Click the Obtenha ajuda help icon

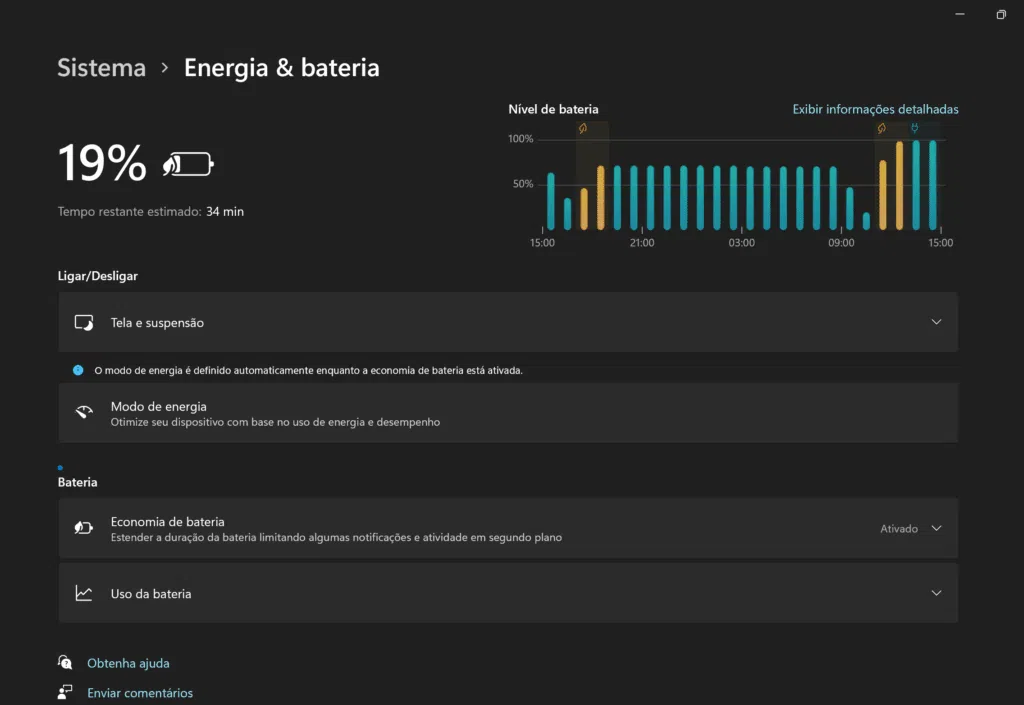tap(65, 662)
